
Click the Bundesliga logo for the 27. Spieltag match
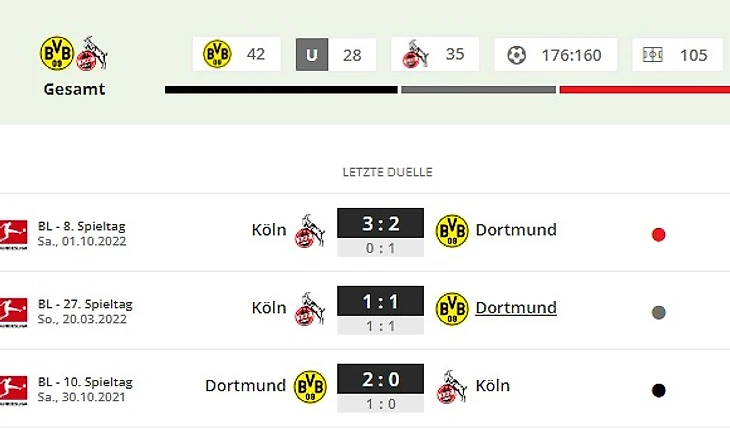point(13,312)
